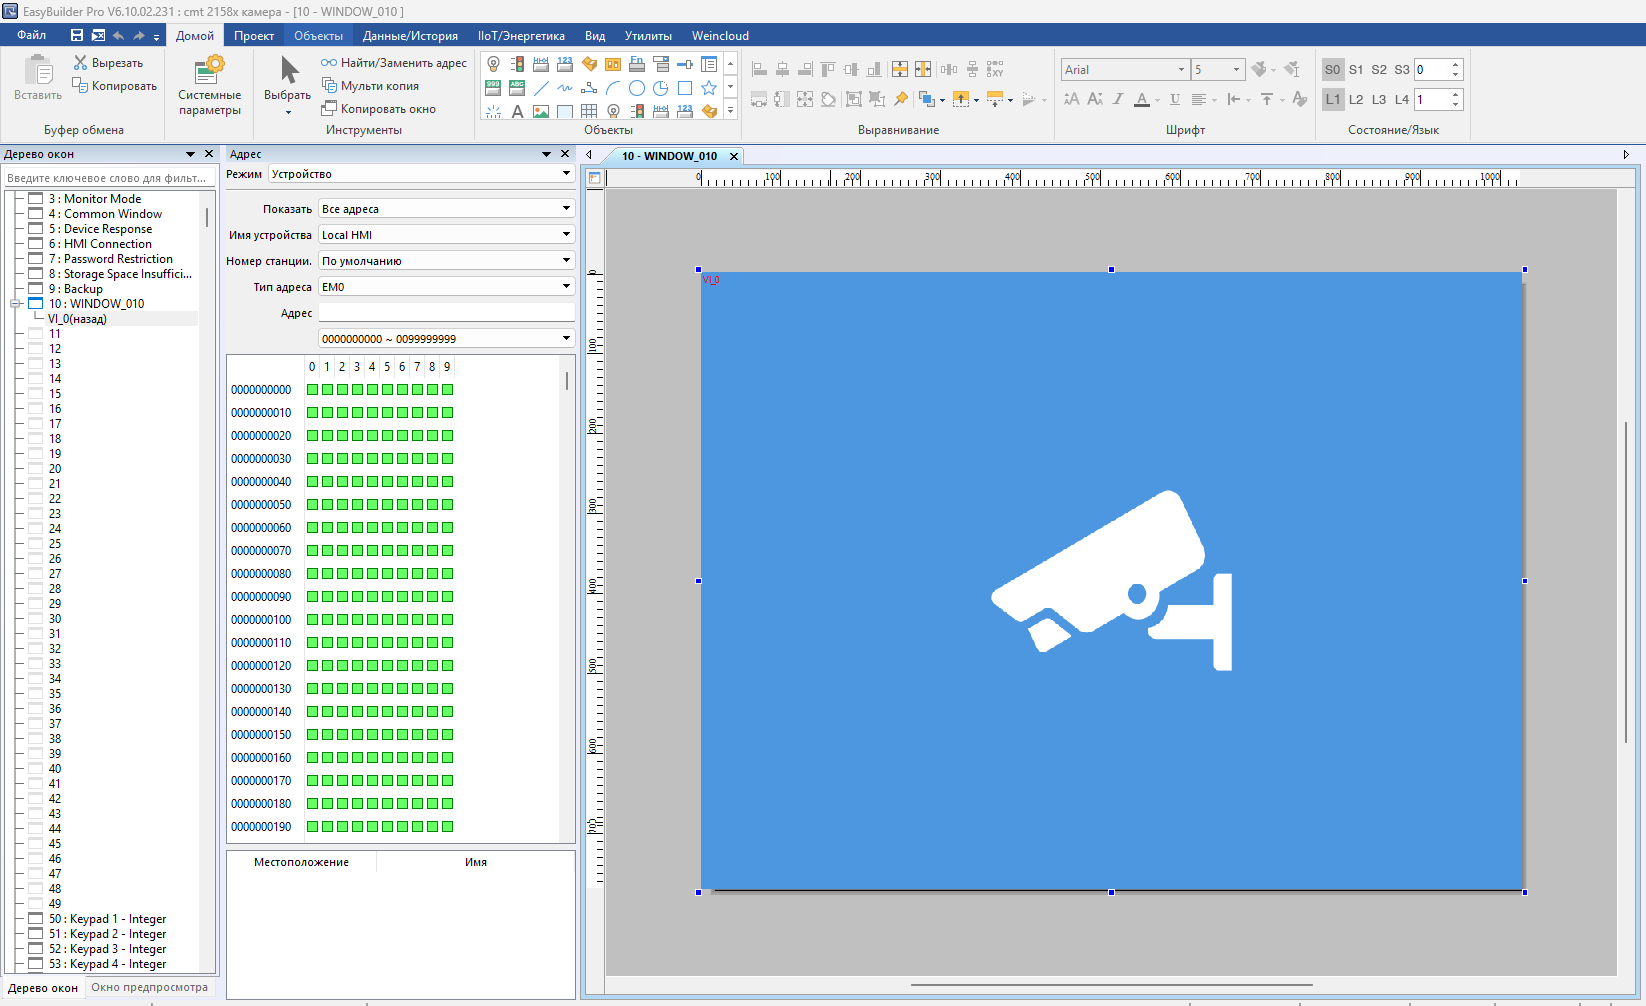Screen dimensions: 1646x1006
Task: Switch to Окно предпросмотра tab
Action: click(149, 987)
